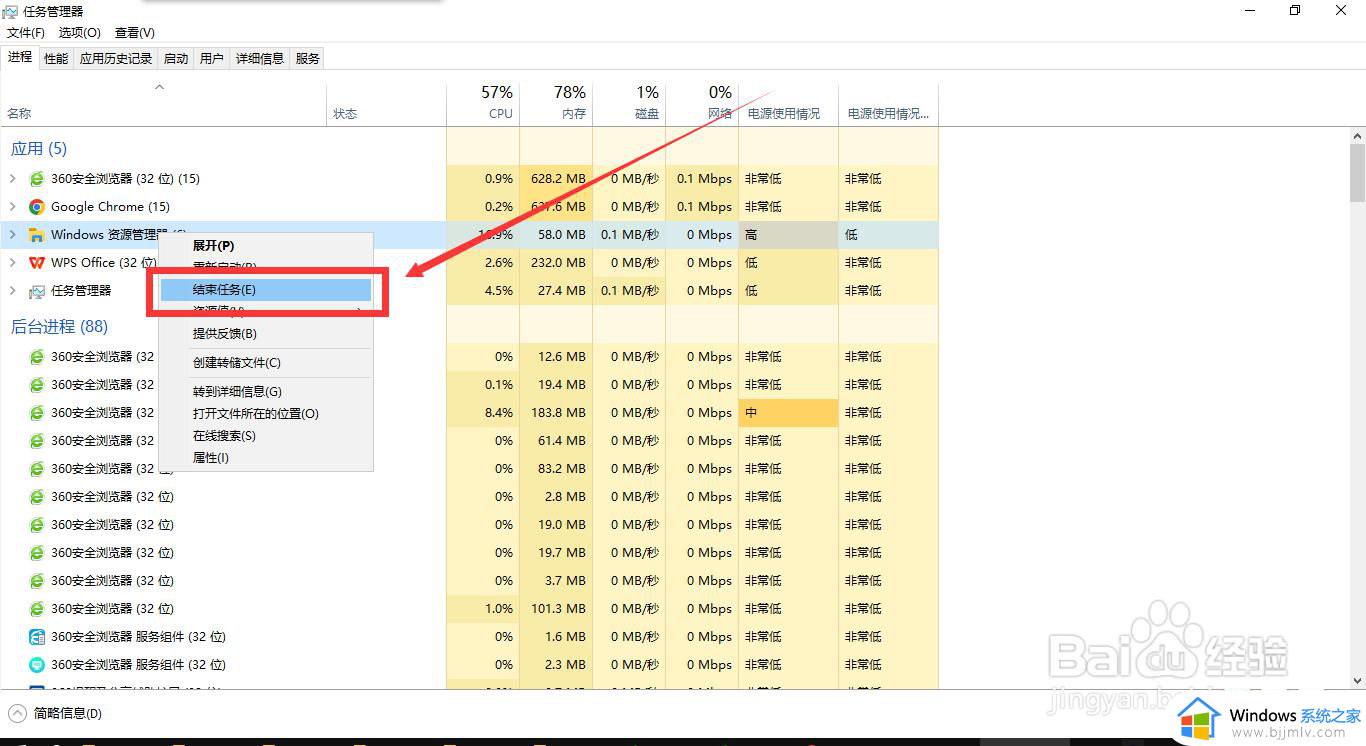This screenshot has width=1366, height=746.
Task: Open the 服务 tab
Action: [x=308, y=59]
